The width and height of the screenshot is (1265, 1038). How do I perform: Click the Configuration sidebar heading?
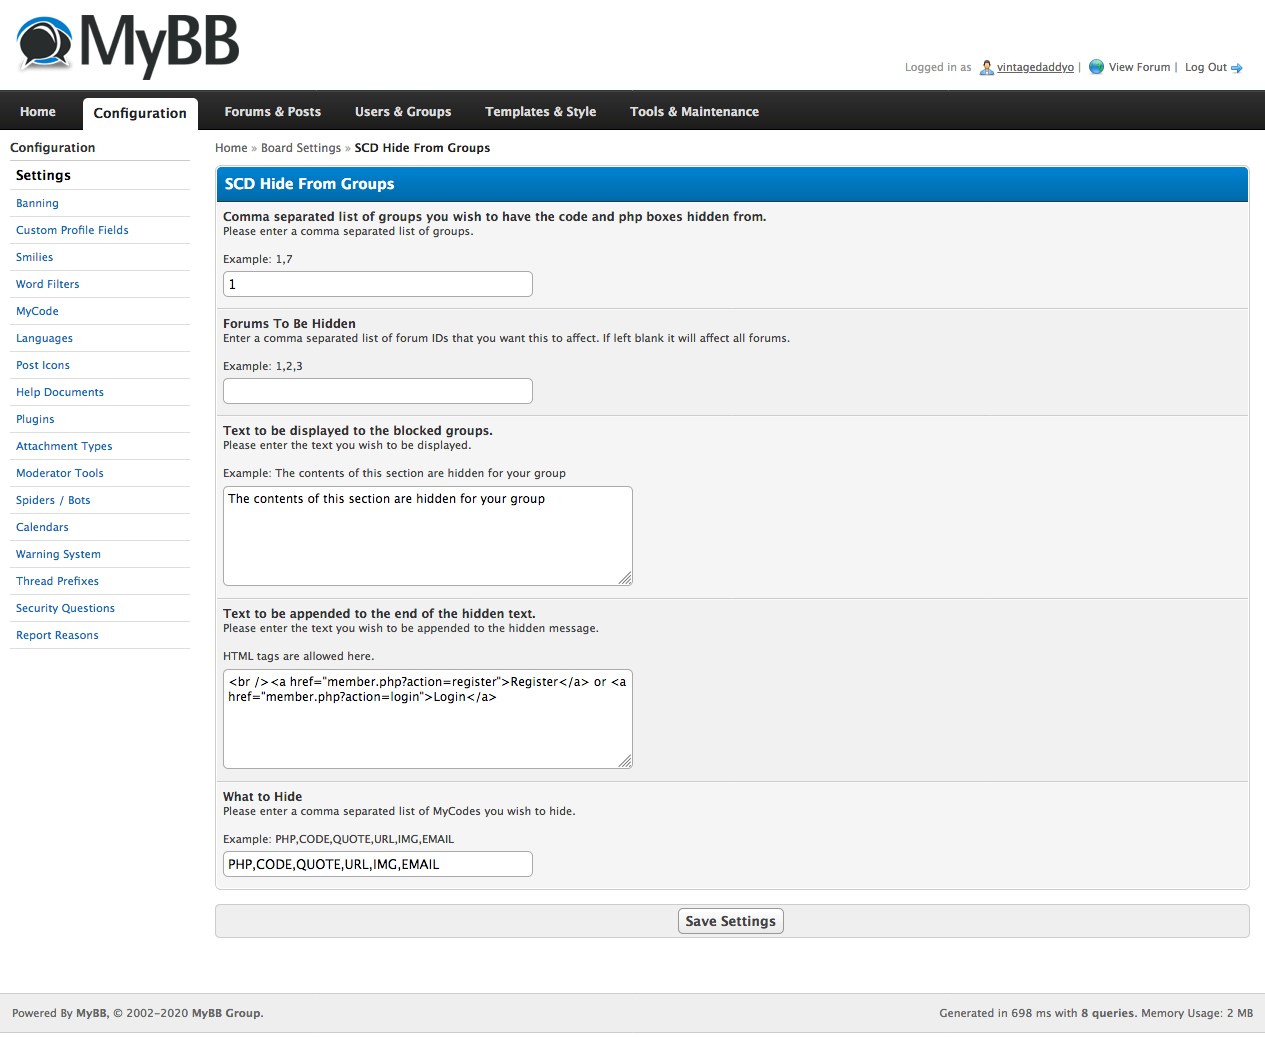click(53, 147)
